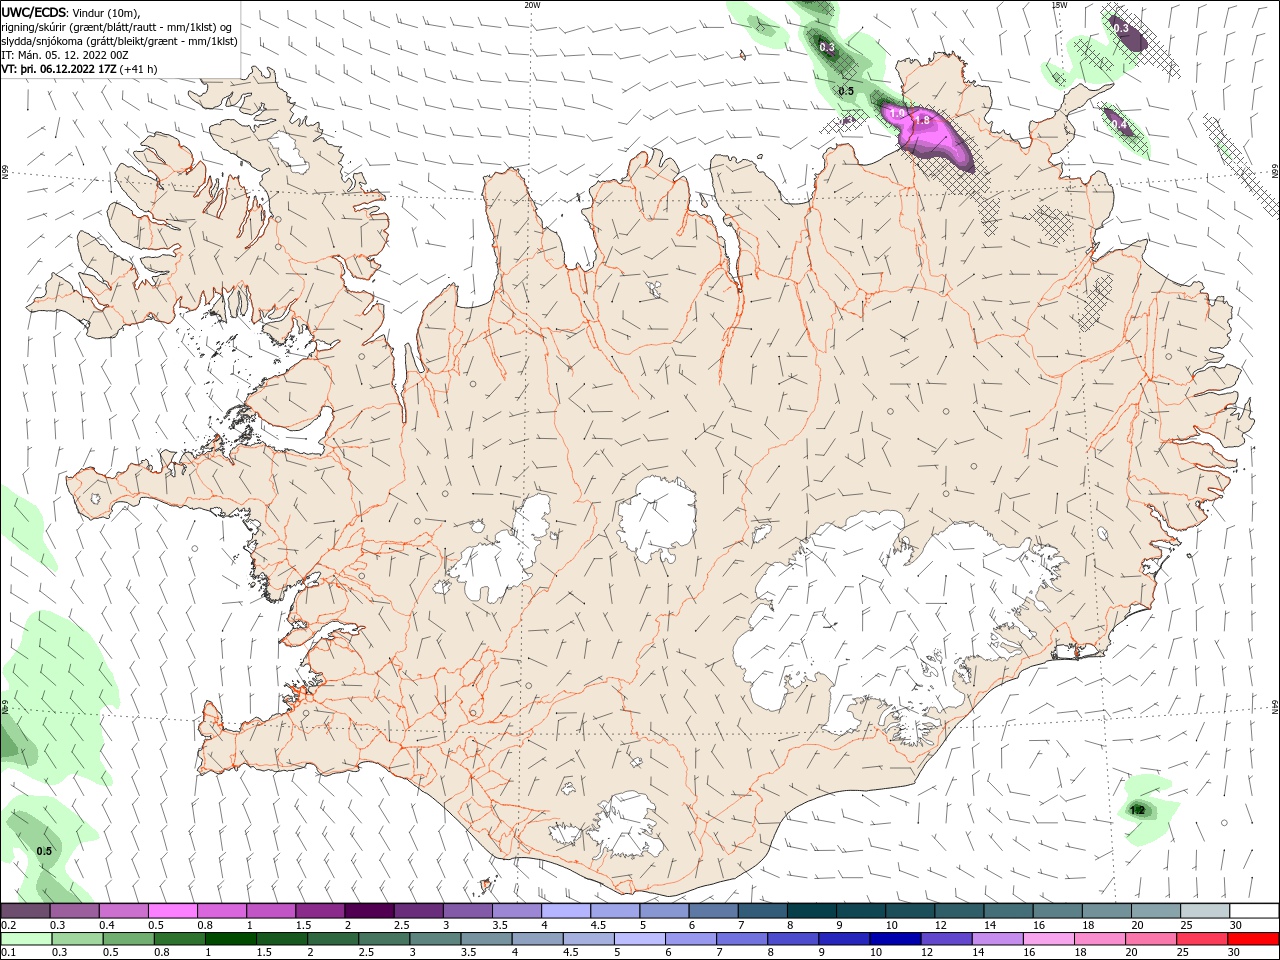Click the palest green swatch above 0.1 in lower legend
Image resolution: width=1280 pixels, height=960 pixels.
click(x=25, y=939)
